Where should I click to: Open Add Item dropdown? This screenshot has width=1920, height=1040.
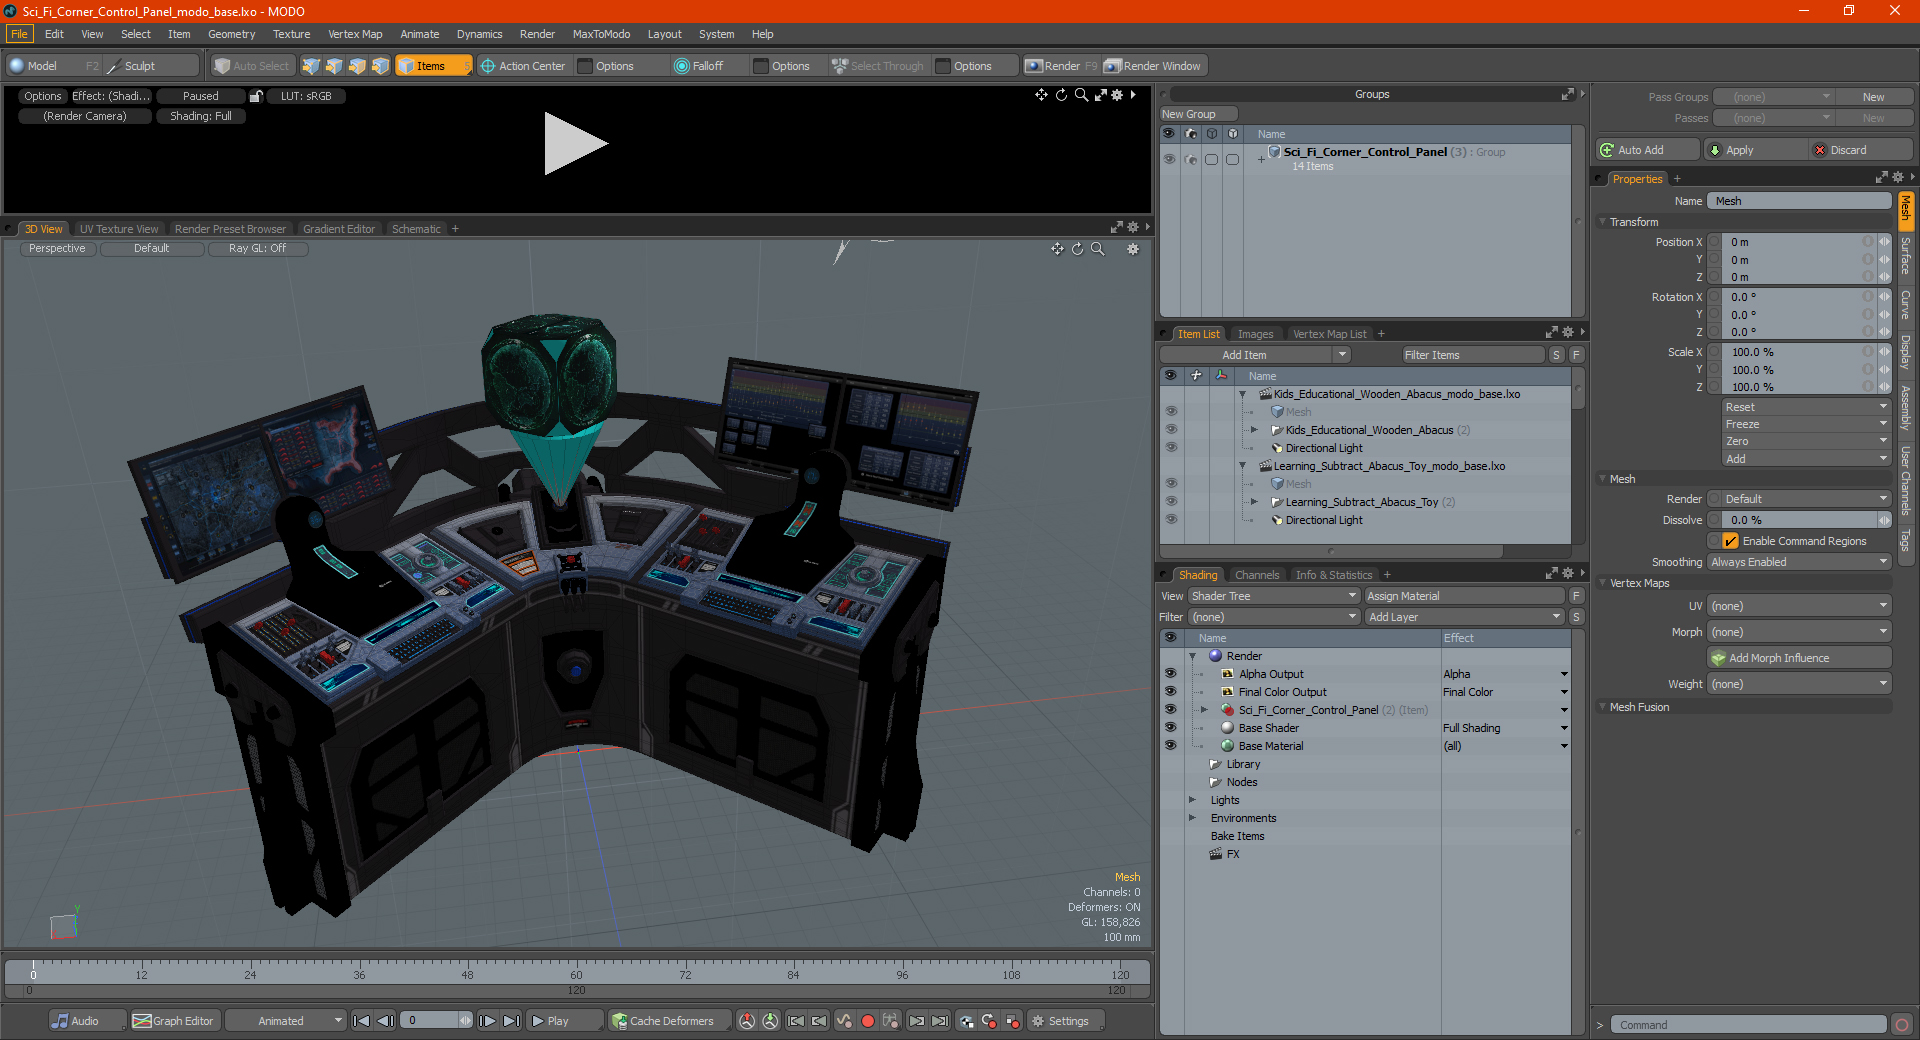click(1256, 355)
